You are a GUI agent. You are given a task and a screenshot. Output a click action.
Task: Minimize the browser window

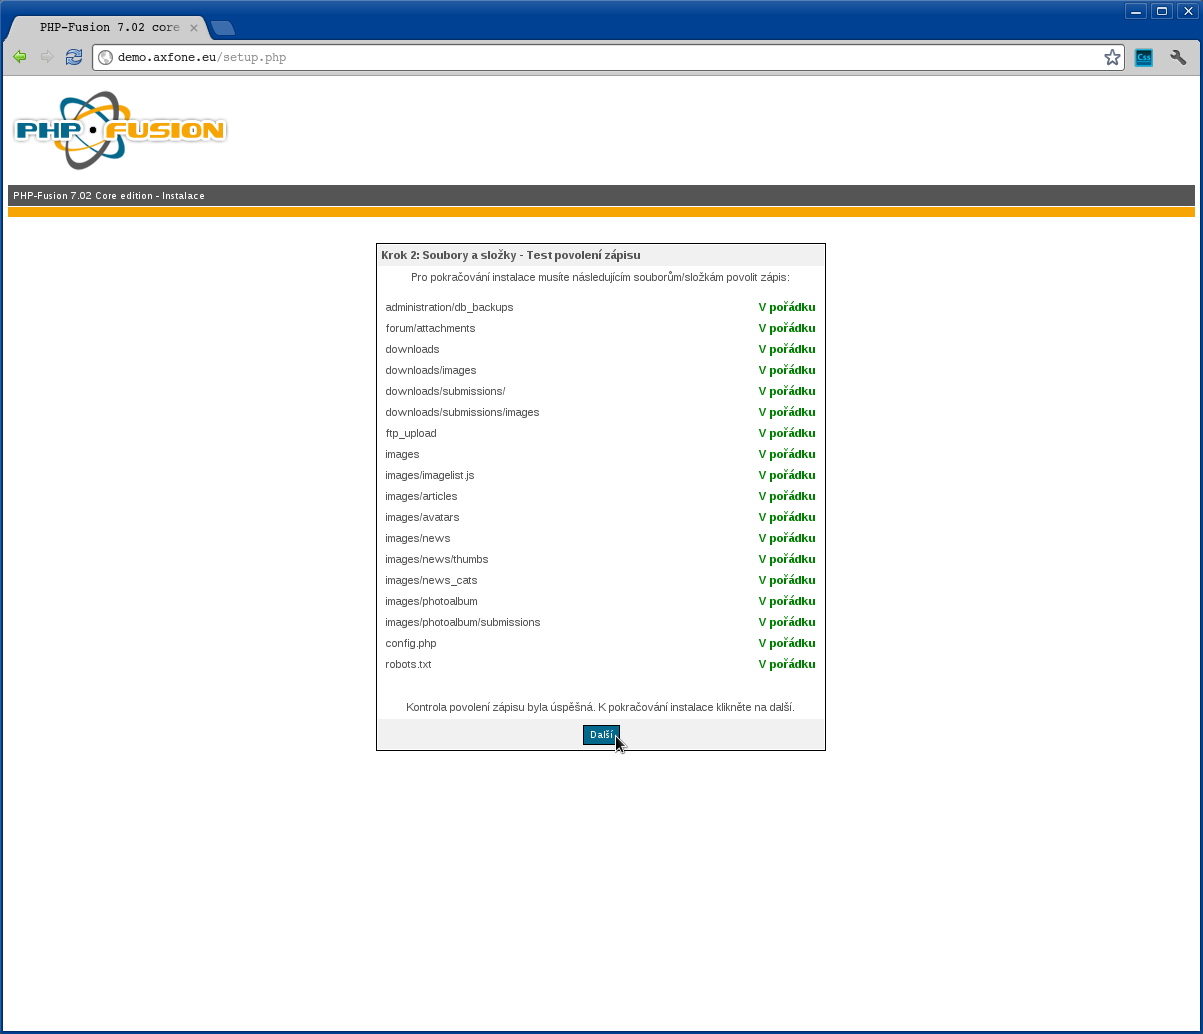click(x=1136, y=11)
